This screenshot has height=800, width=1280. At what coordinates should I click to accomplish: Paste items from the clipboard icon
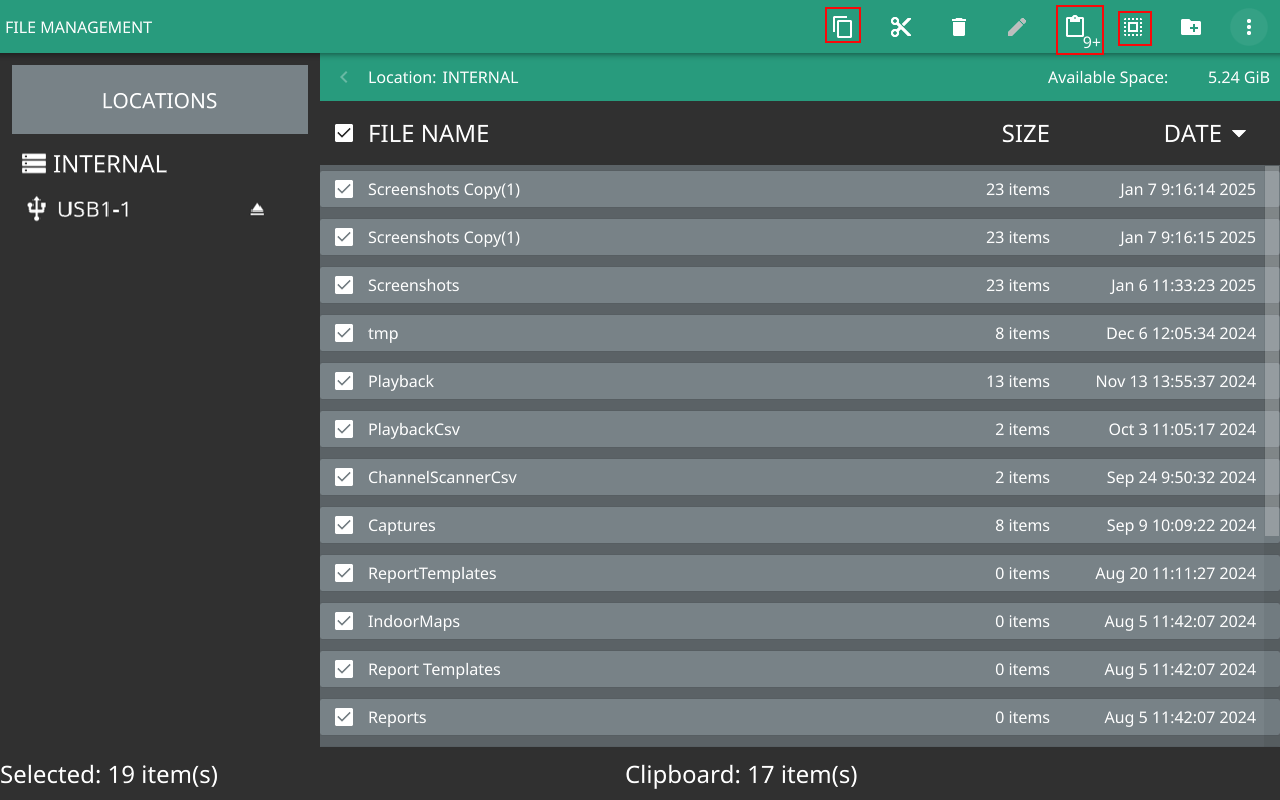[x=1077, y=28]
